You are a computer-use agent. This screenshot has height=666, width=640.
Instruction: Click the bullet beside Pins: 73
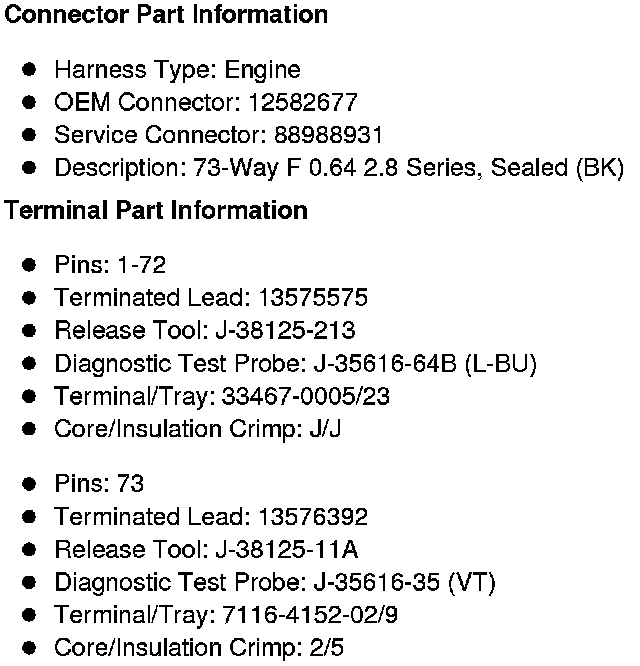(x=30, y=484)
